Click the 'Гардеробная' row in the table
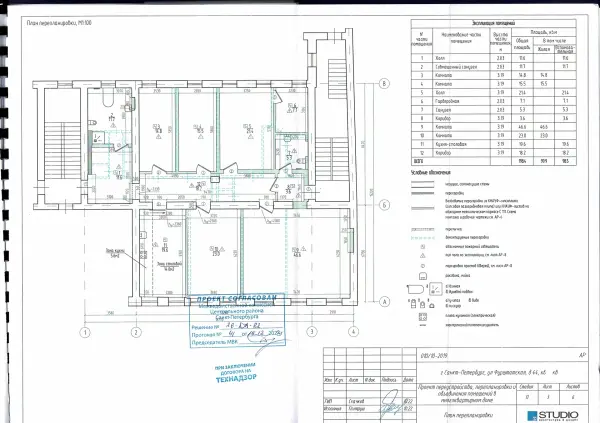Viewport: 600px width, 423px height. click(x=494, y=101)
